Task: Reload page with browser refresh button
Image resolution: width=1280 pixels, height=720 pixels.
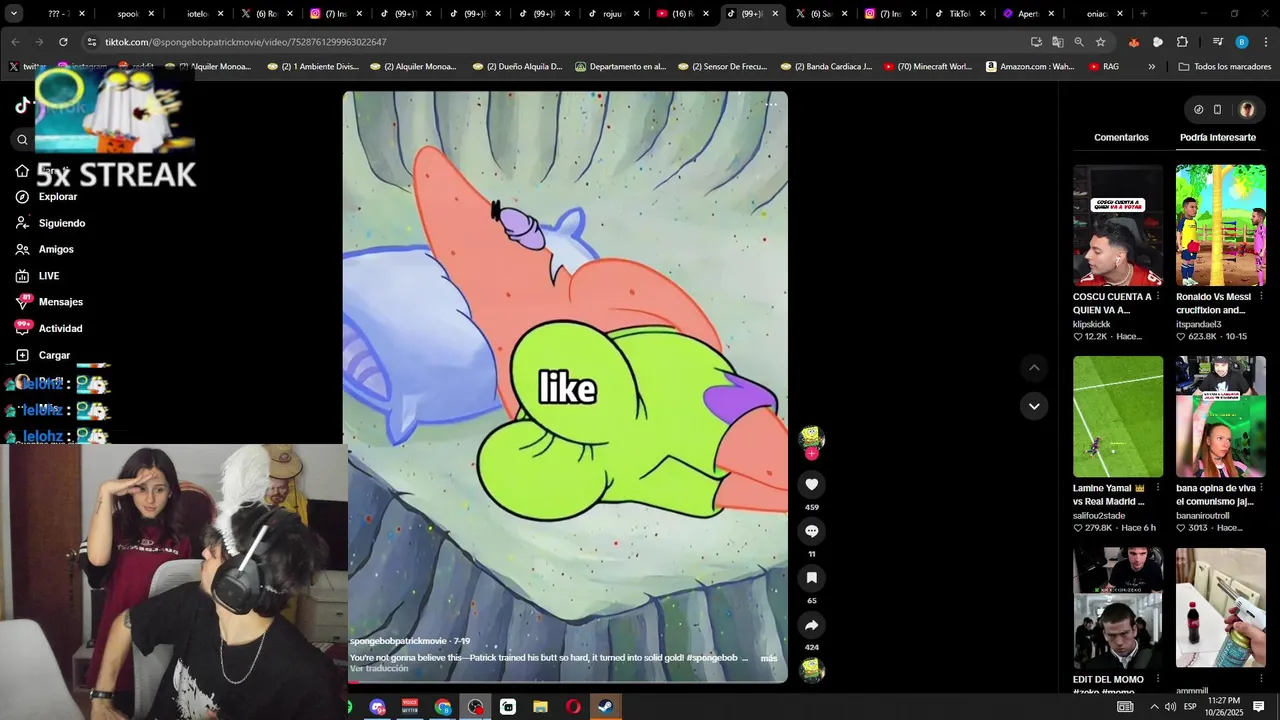Action: 63,42
